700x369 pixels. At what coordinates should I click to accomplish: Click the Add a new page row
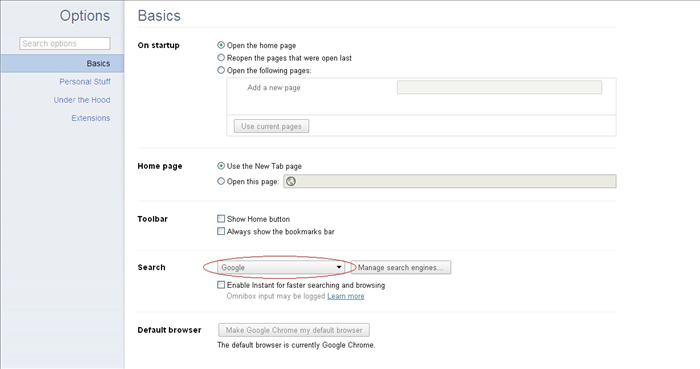click(421, 88)
